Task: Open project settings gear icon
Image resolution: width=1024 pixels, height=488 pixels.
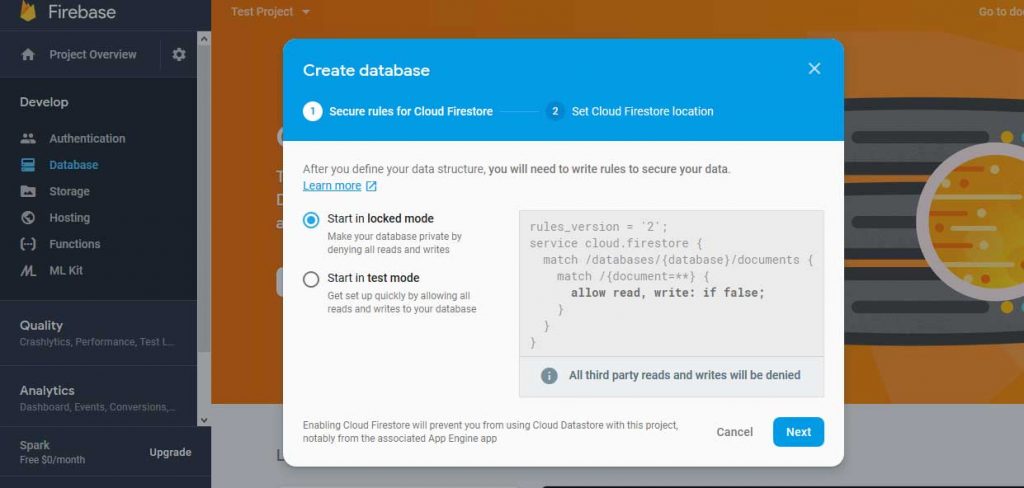Action: (179, 55)
